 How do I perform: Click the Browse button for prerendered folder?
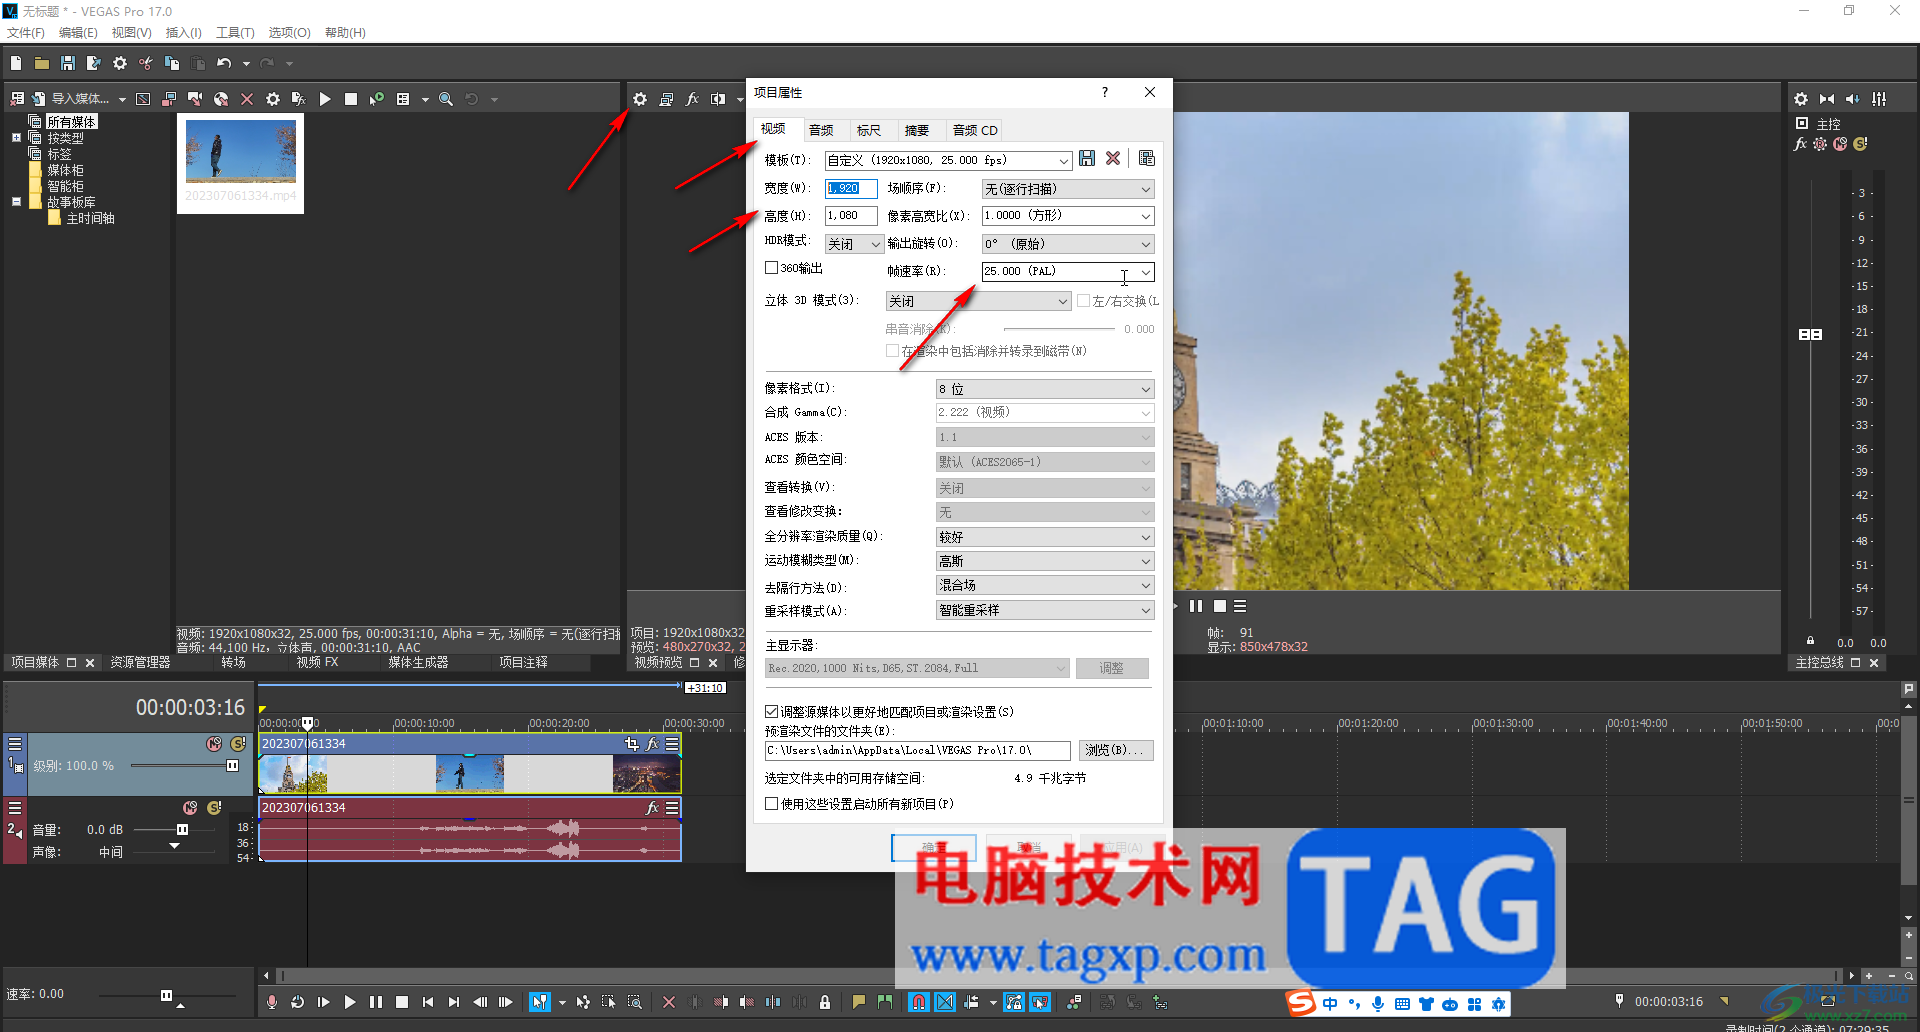coord(1116,750)
